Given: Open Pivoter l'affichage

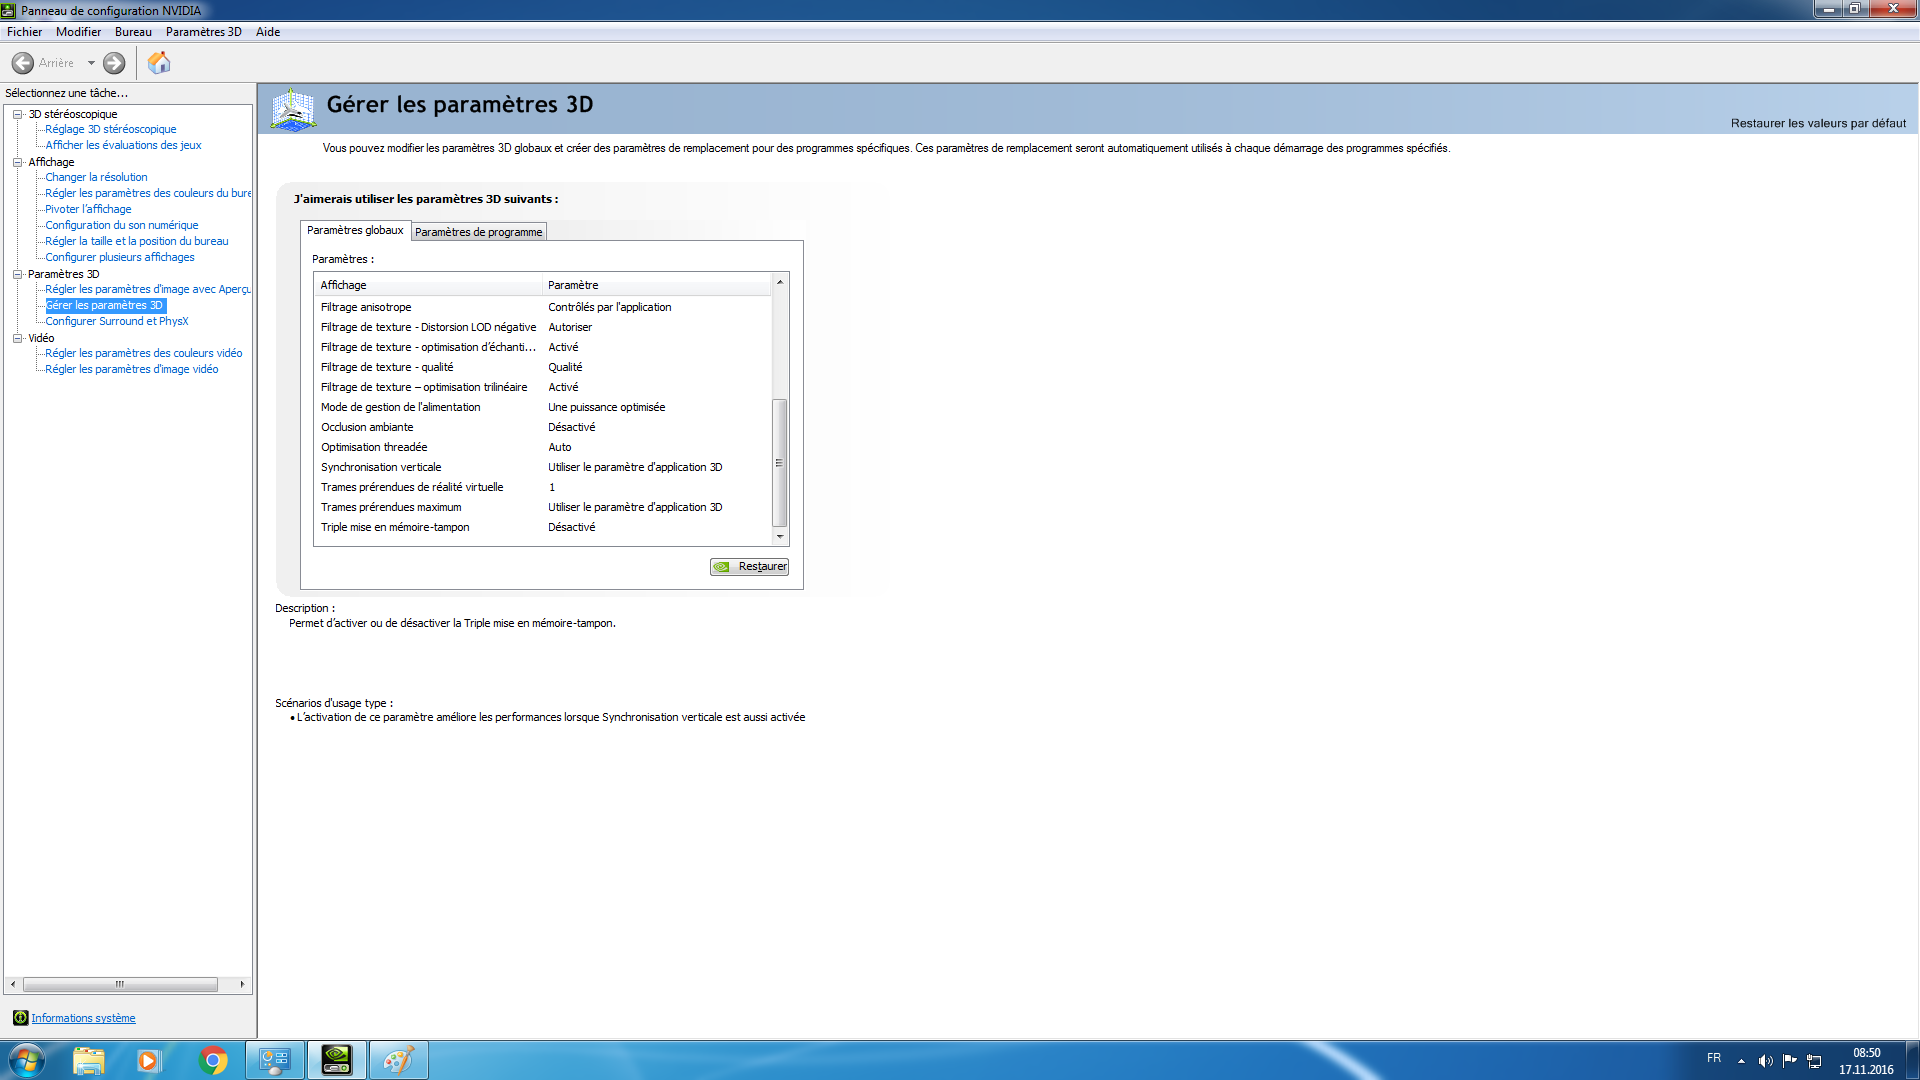Looking at the screenshot, I should point(88,209).
